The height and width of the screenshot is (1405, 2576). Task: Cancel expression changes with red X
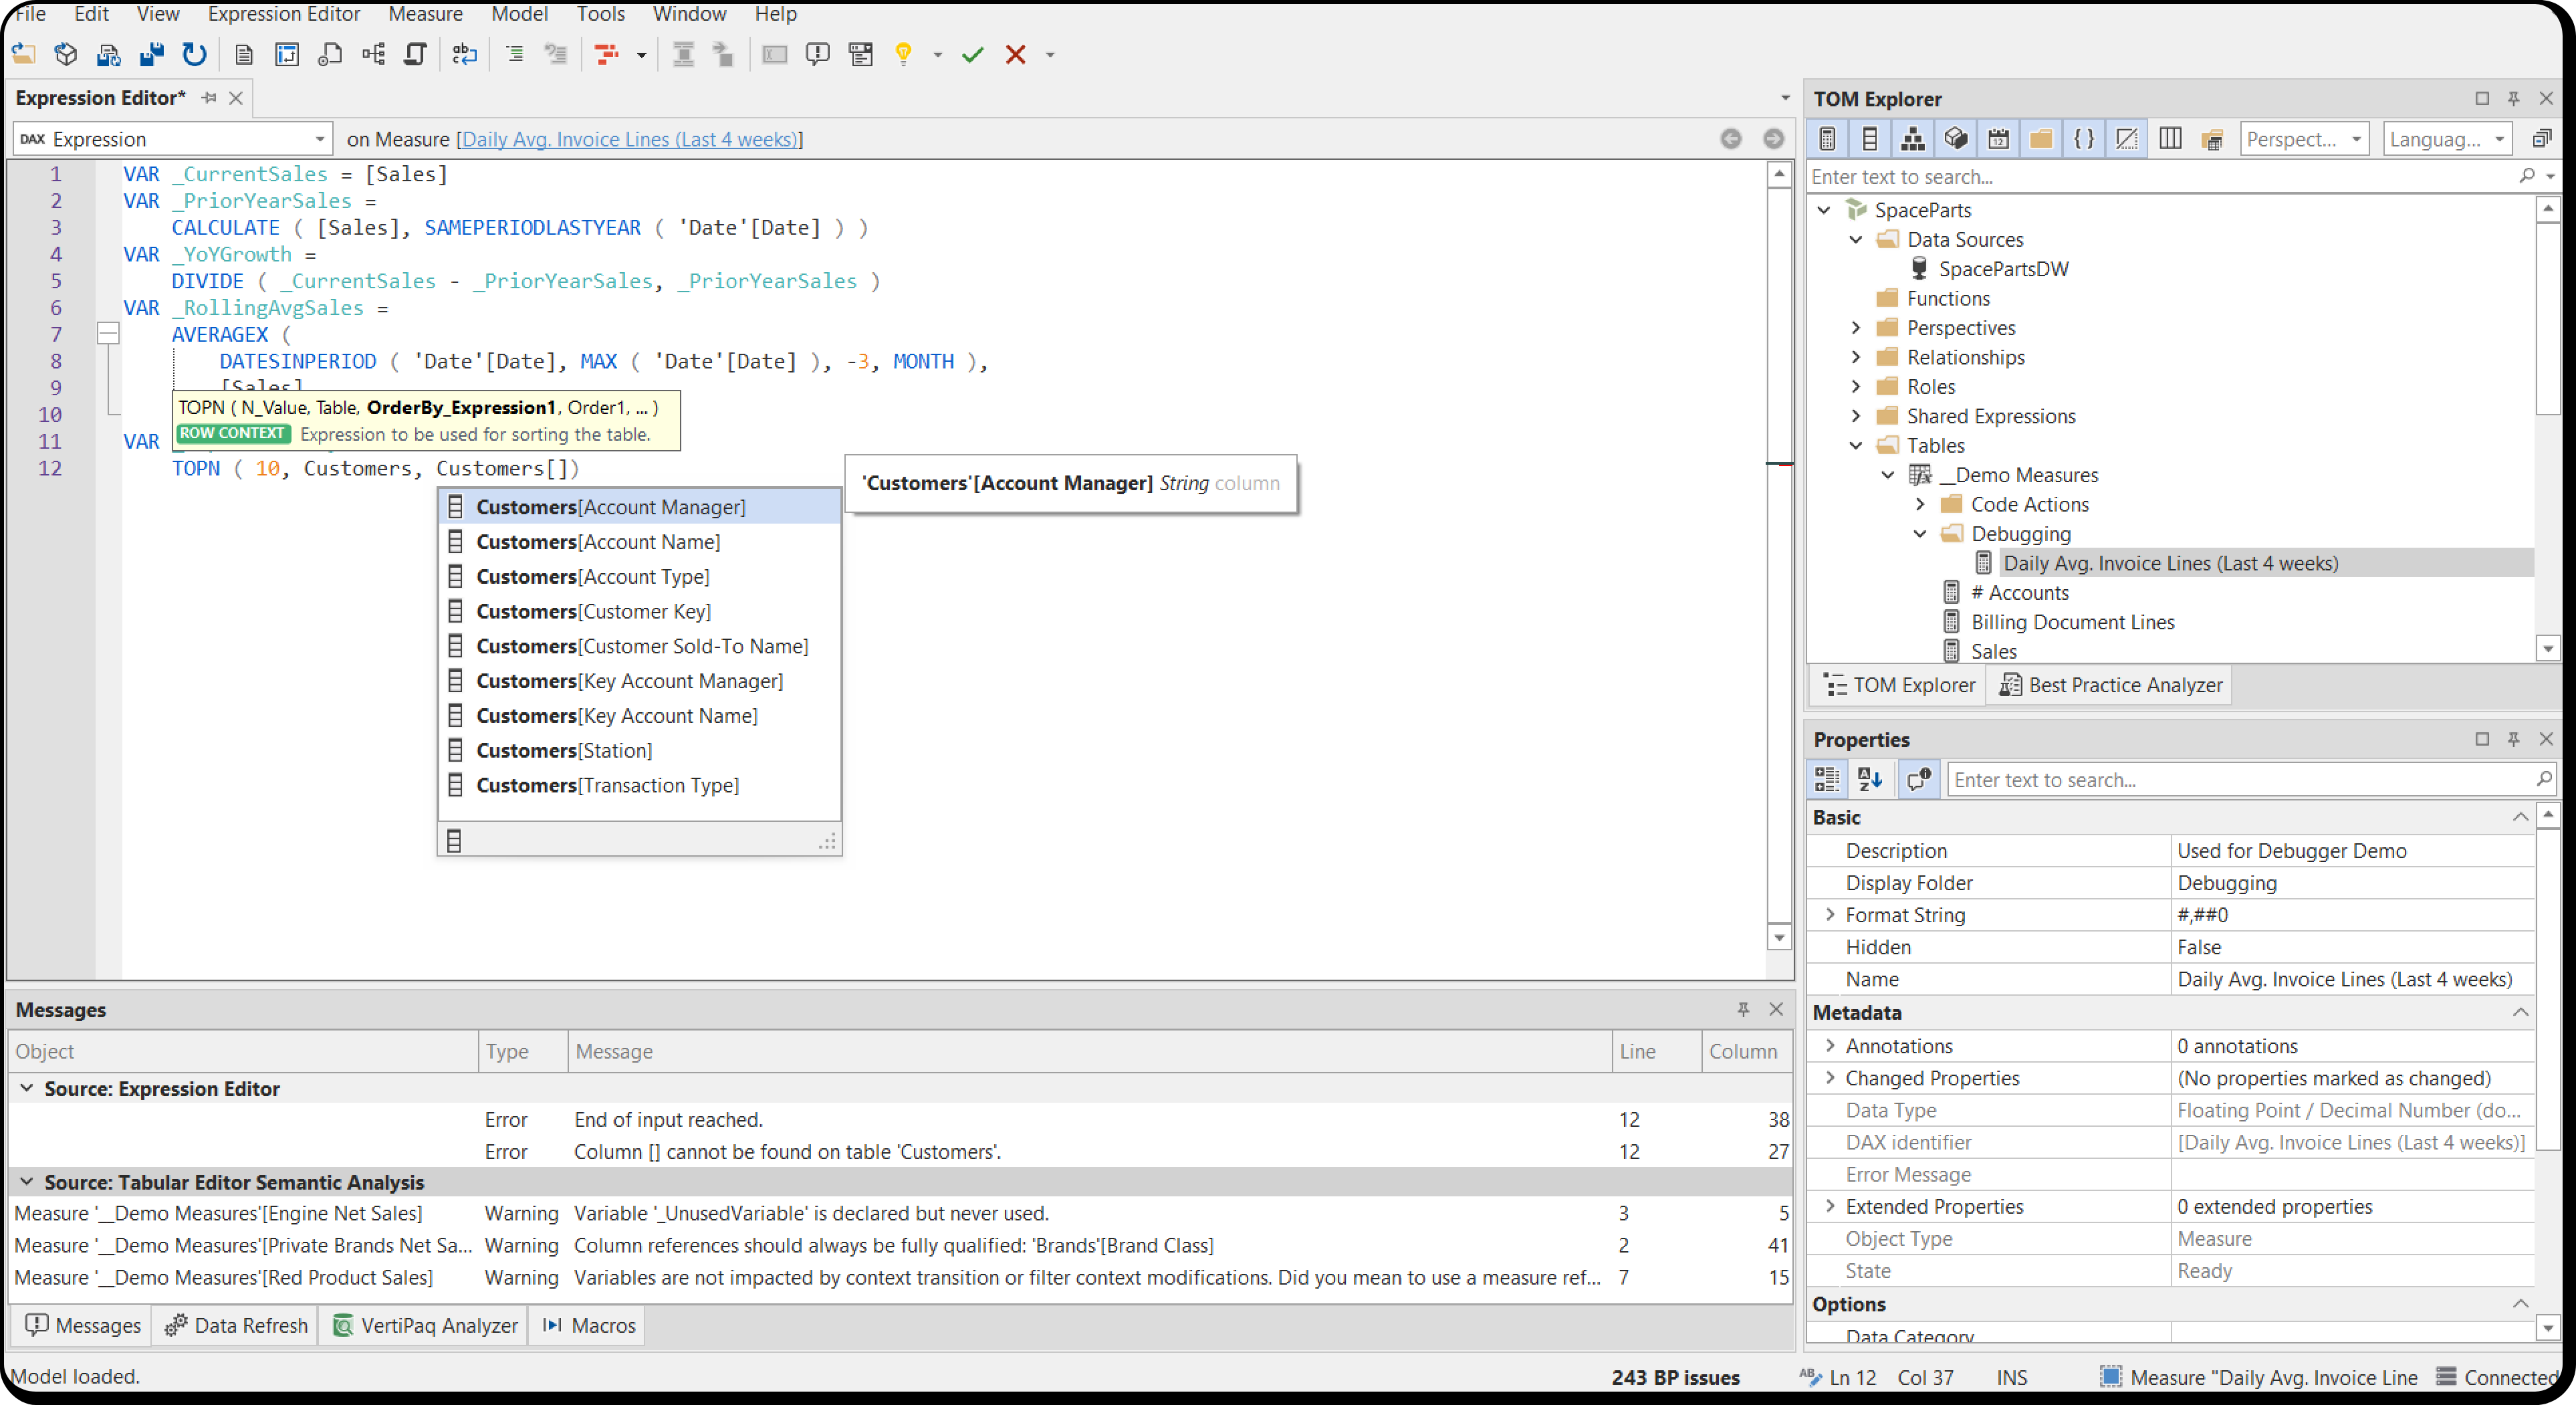1015,55
